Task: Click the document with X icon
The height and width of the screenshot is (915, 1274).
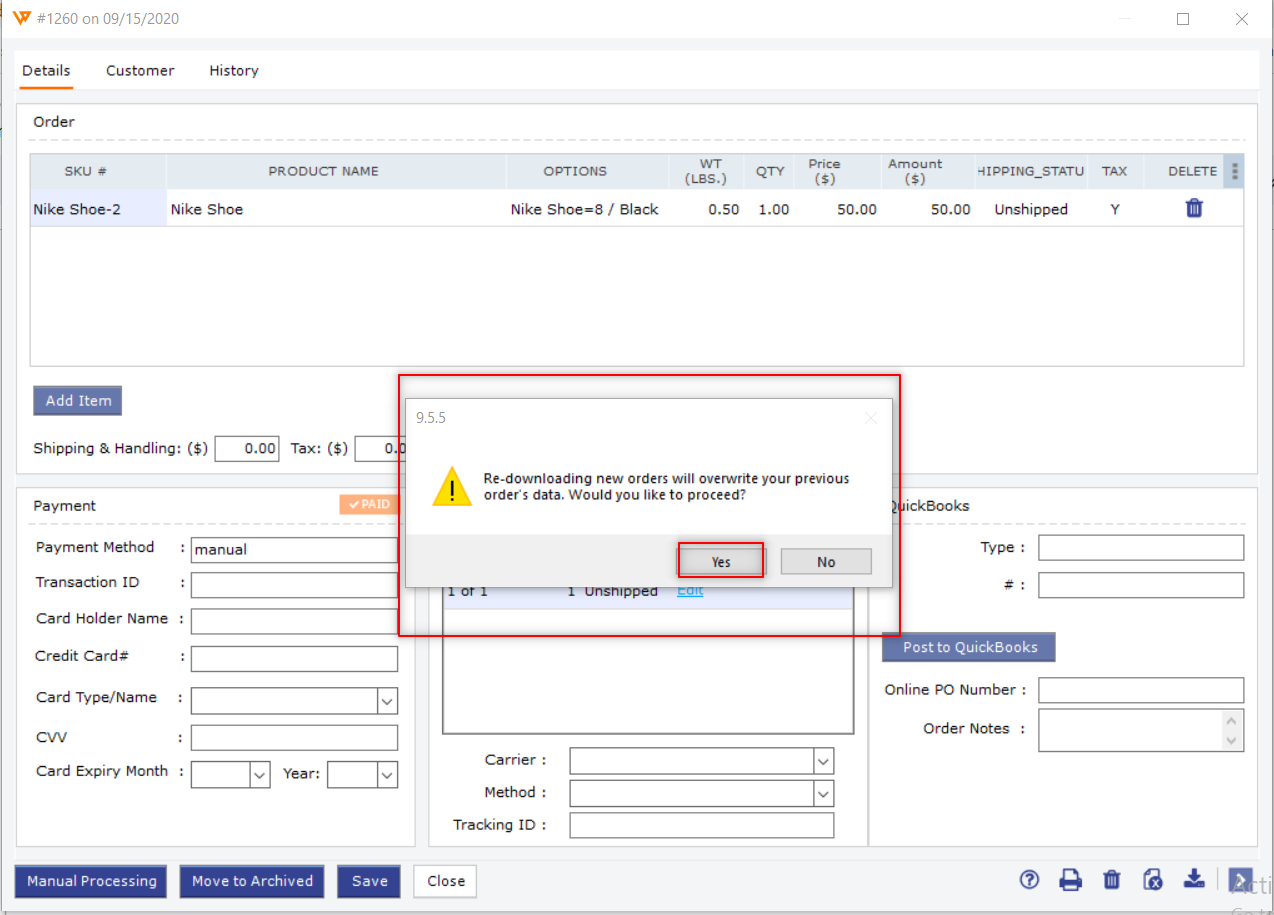Action: [1153, 880]
